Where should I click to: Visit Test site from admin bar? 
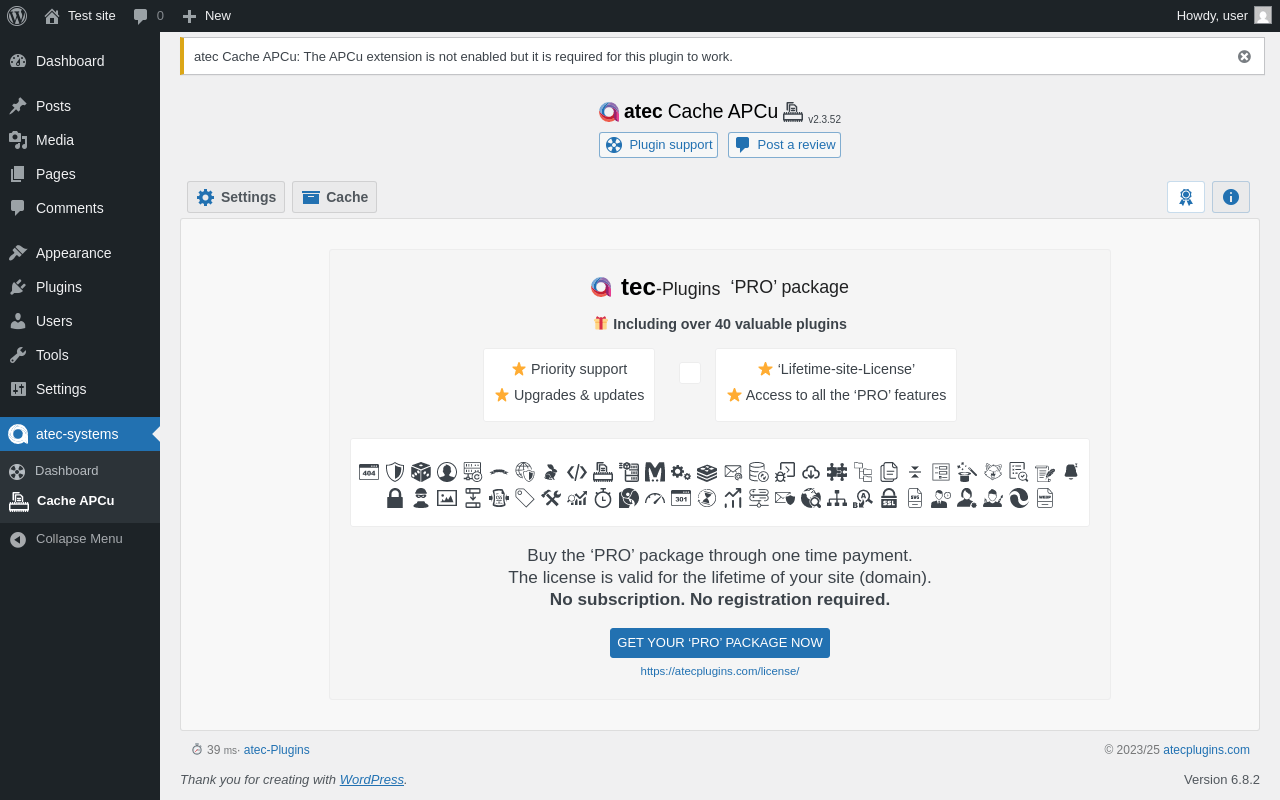point(80,15)
